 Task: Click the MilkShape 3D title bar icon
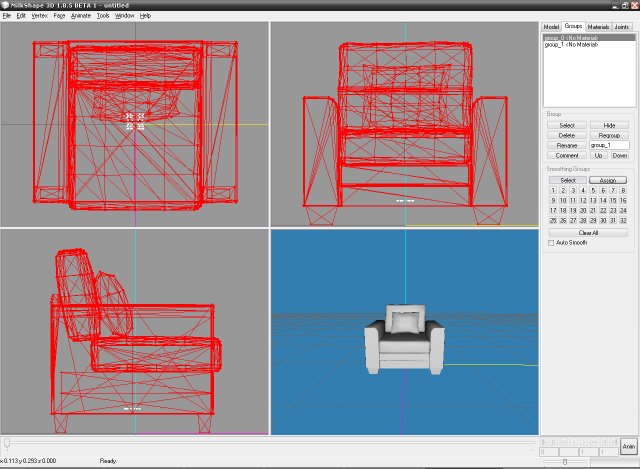5,5
